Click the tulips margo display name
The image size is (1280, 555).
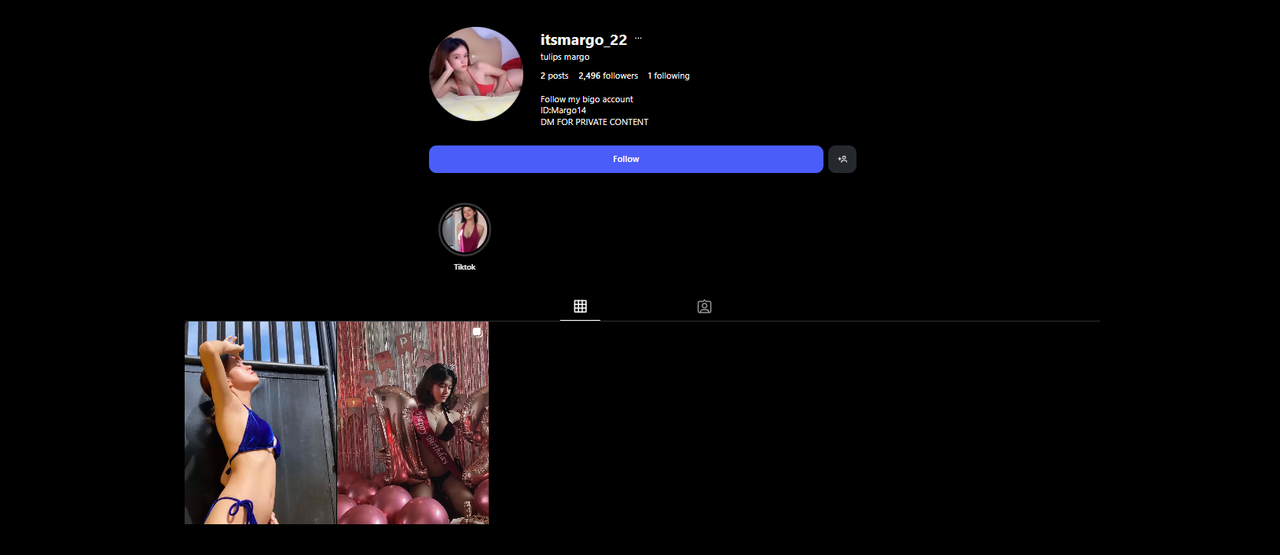tap(565, 57)
